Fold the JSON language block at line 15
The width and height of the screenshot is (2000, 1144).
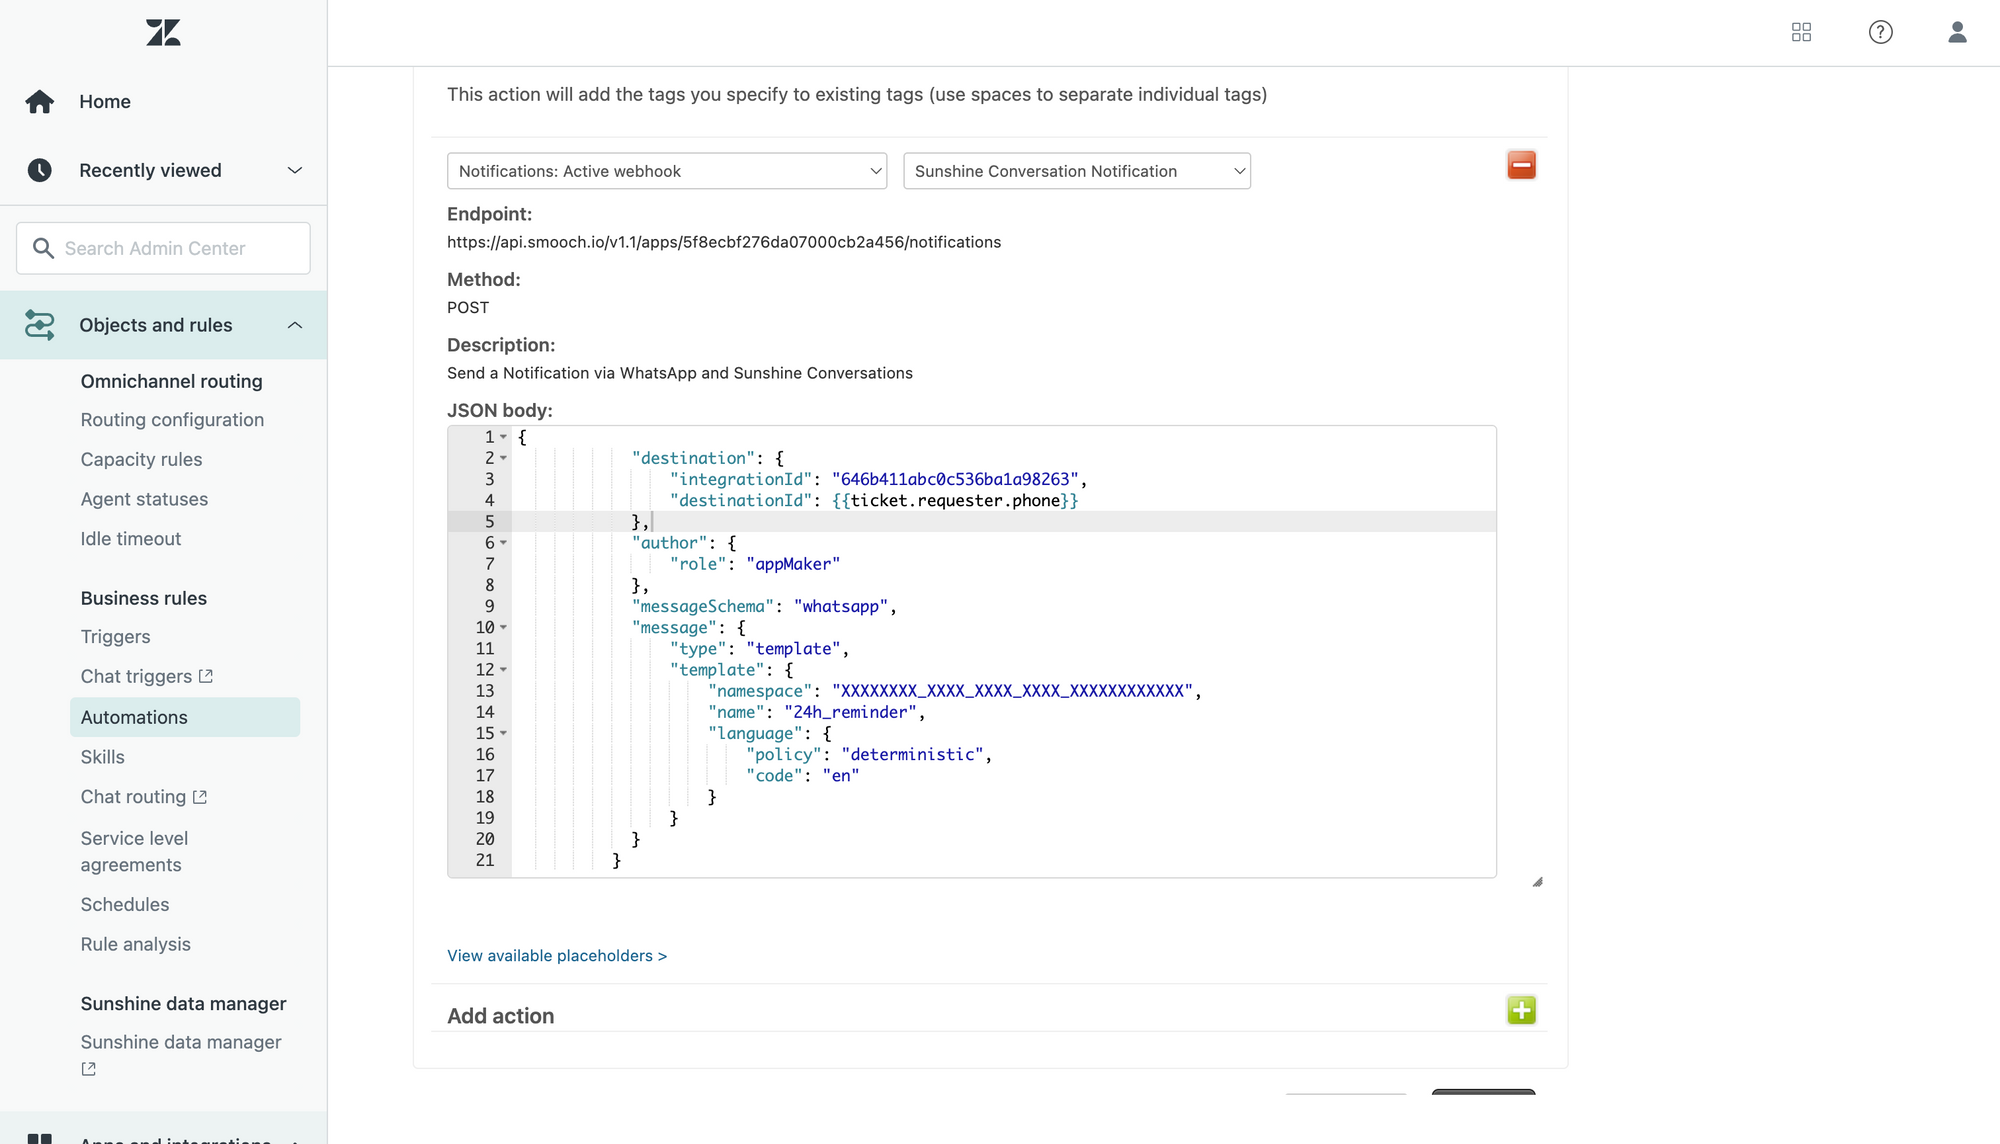503,733
